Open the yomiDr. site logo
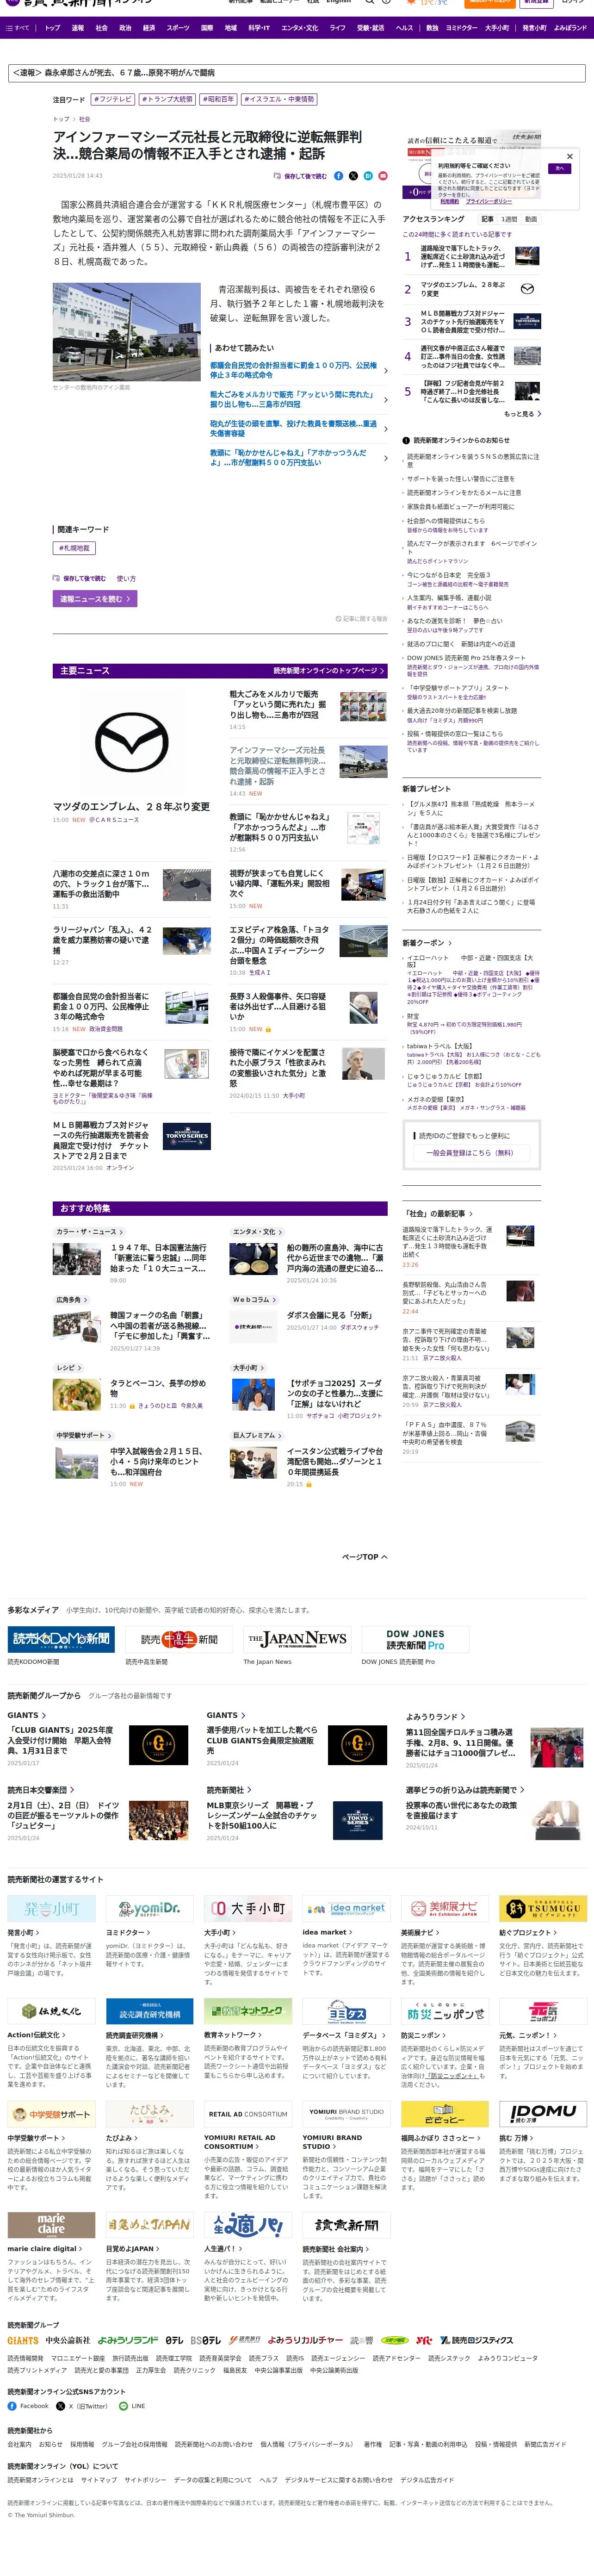594x2576 pixels. (150, 1908)
